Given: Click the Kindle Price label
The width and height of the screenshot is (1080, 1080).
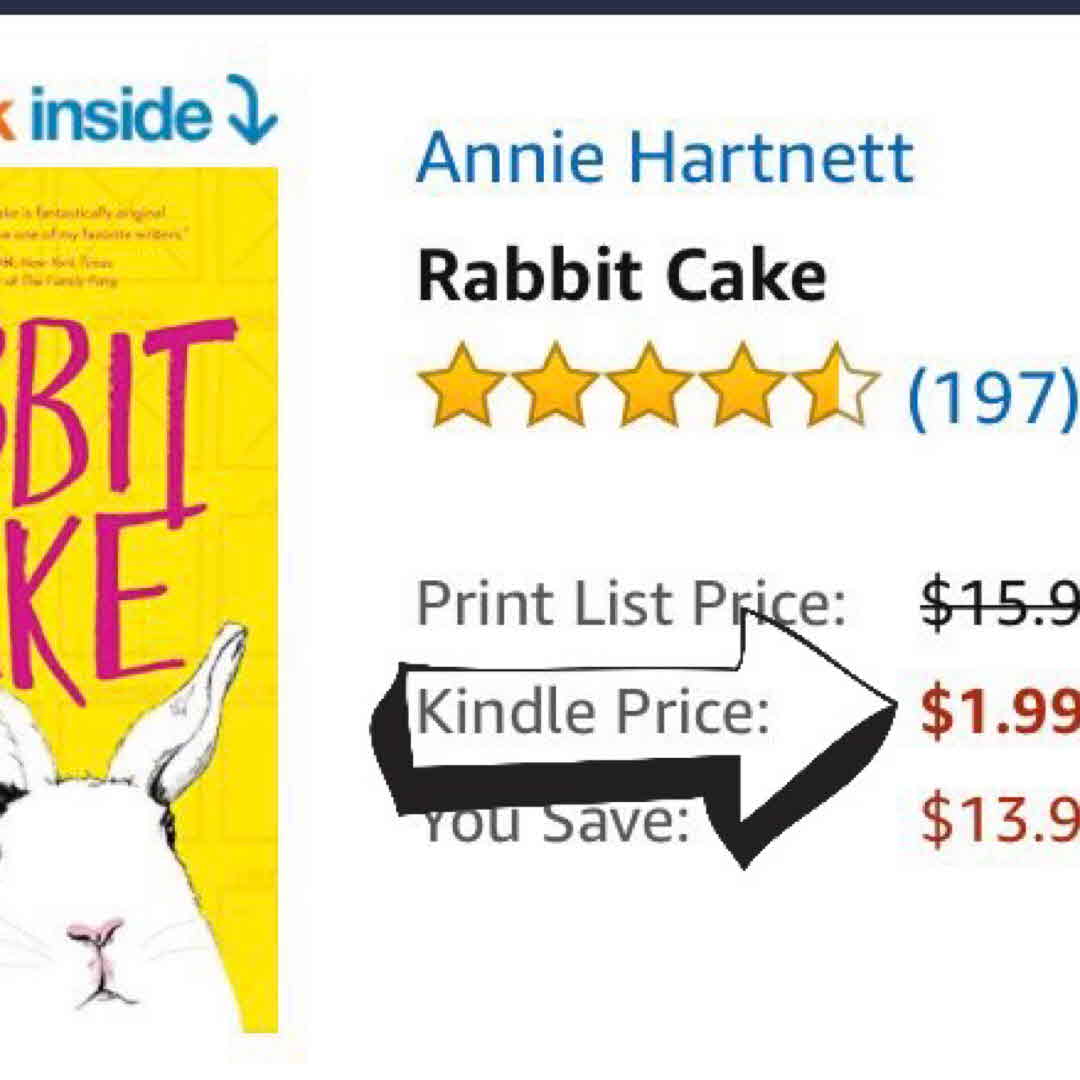Looking at the screenshot, I should (593, 712).
